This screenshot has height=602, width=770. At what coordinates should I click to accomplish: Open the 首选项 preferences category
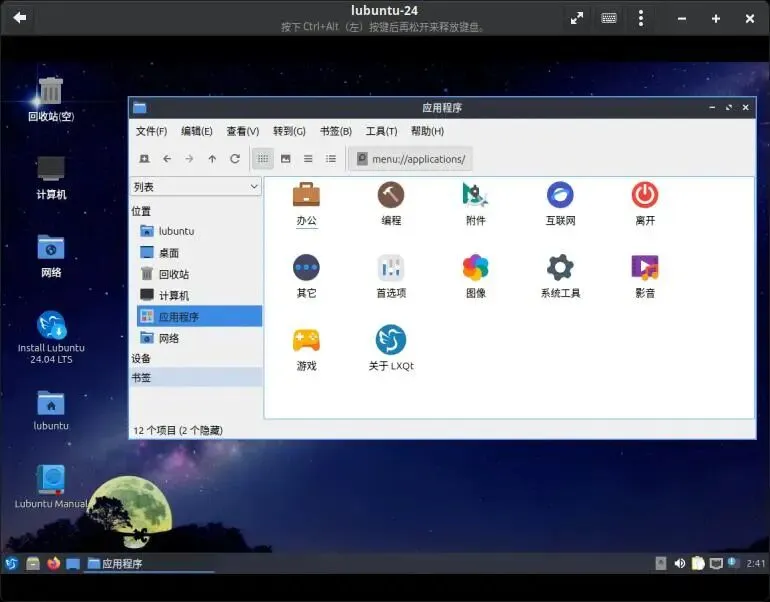(391, 276)
